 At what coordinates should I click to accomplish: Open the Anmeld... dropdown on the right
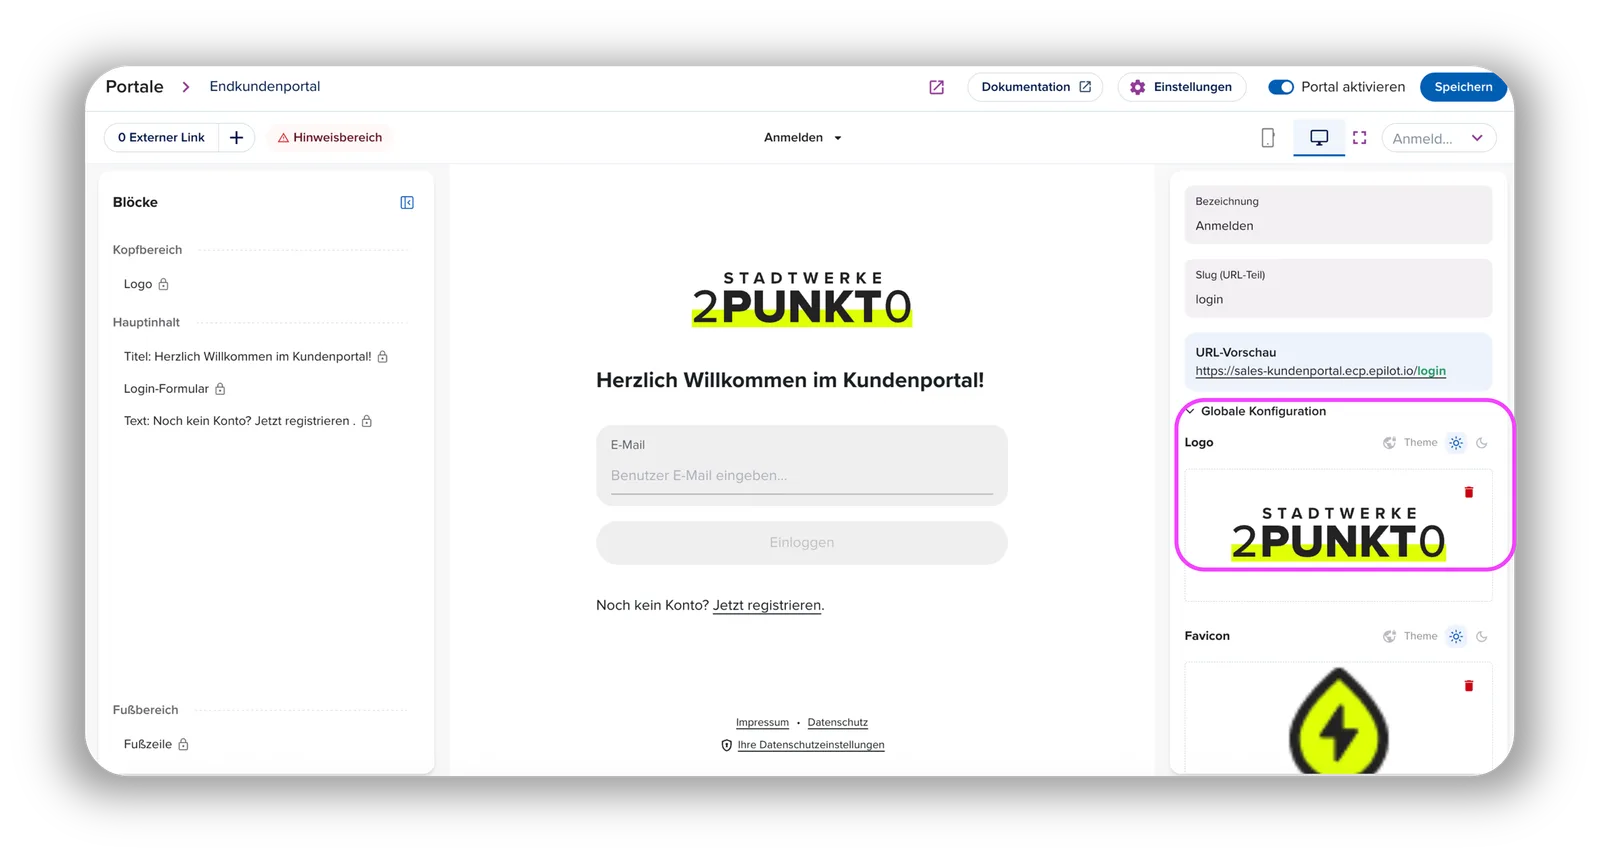coord(1438,138)
